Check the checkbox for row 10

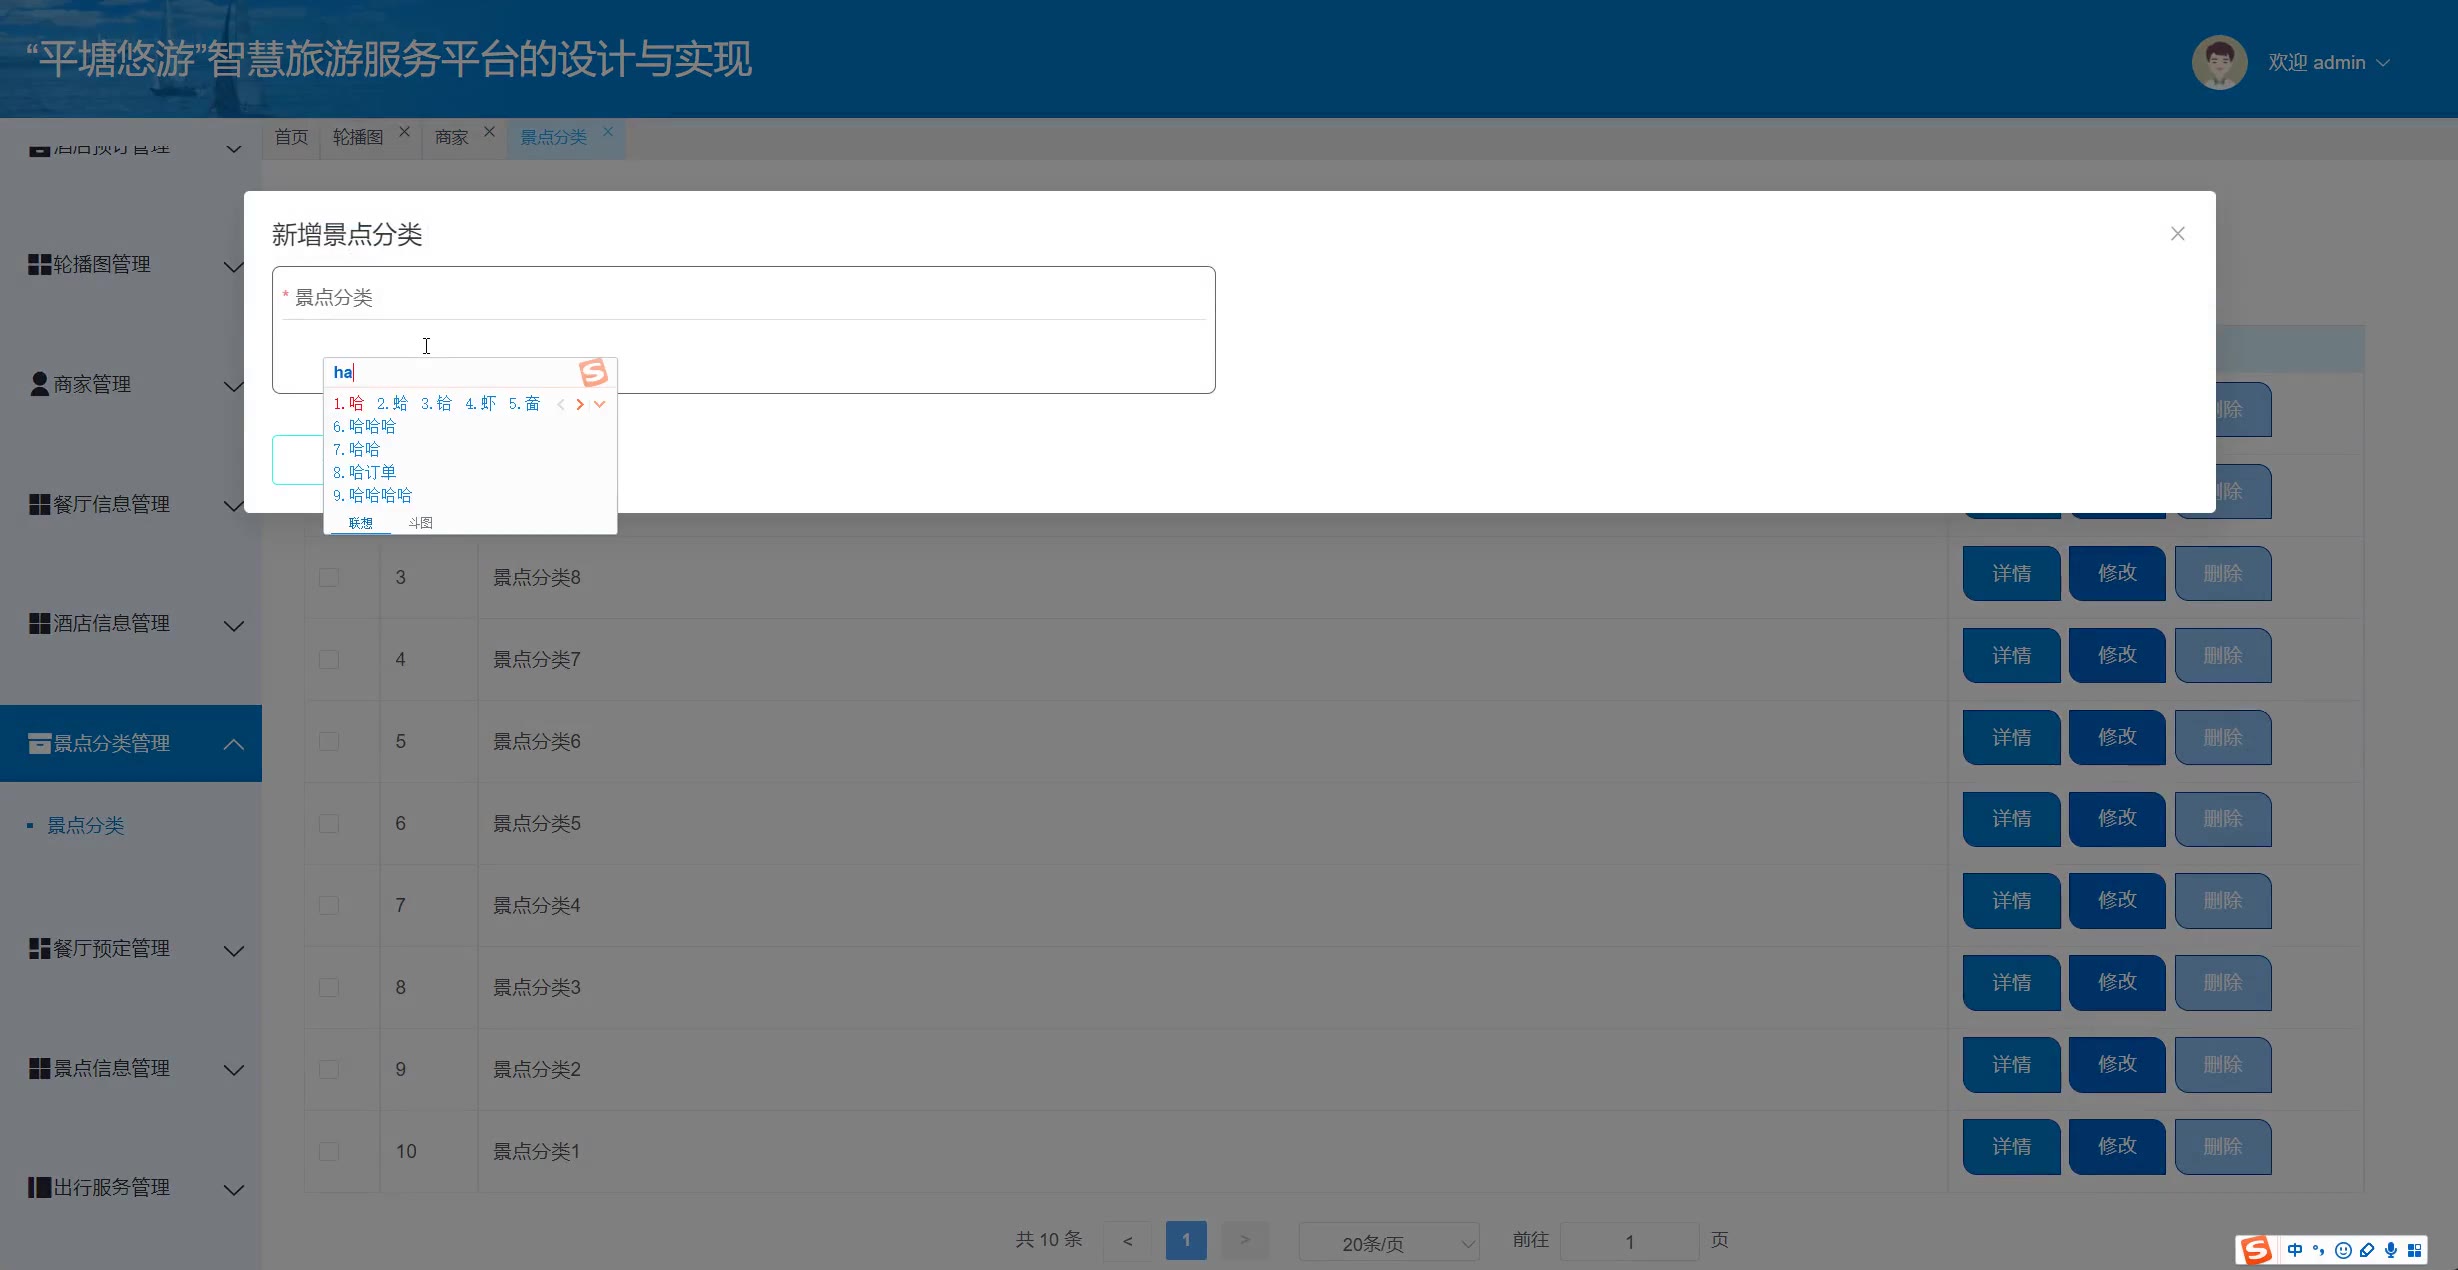tap(329, 1152)
